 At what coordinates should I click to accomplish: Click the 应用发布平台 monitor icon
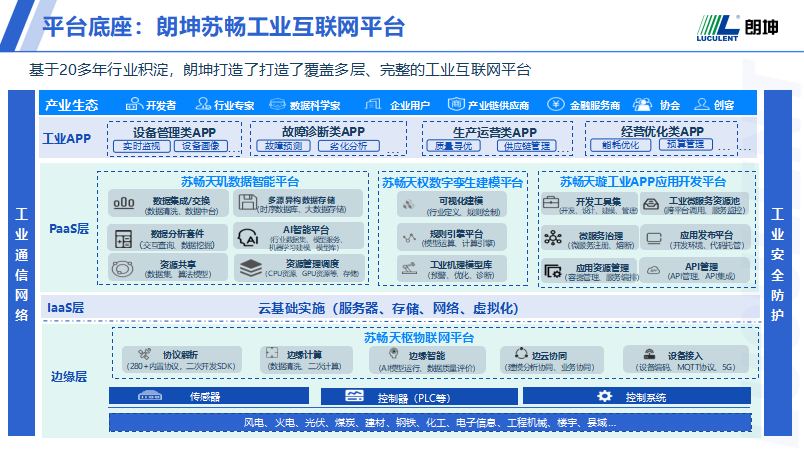(654, 238)
